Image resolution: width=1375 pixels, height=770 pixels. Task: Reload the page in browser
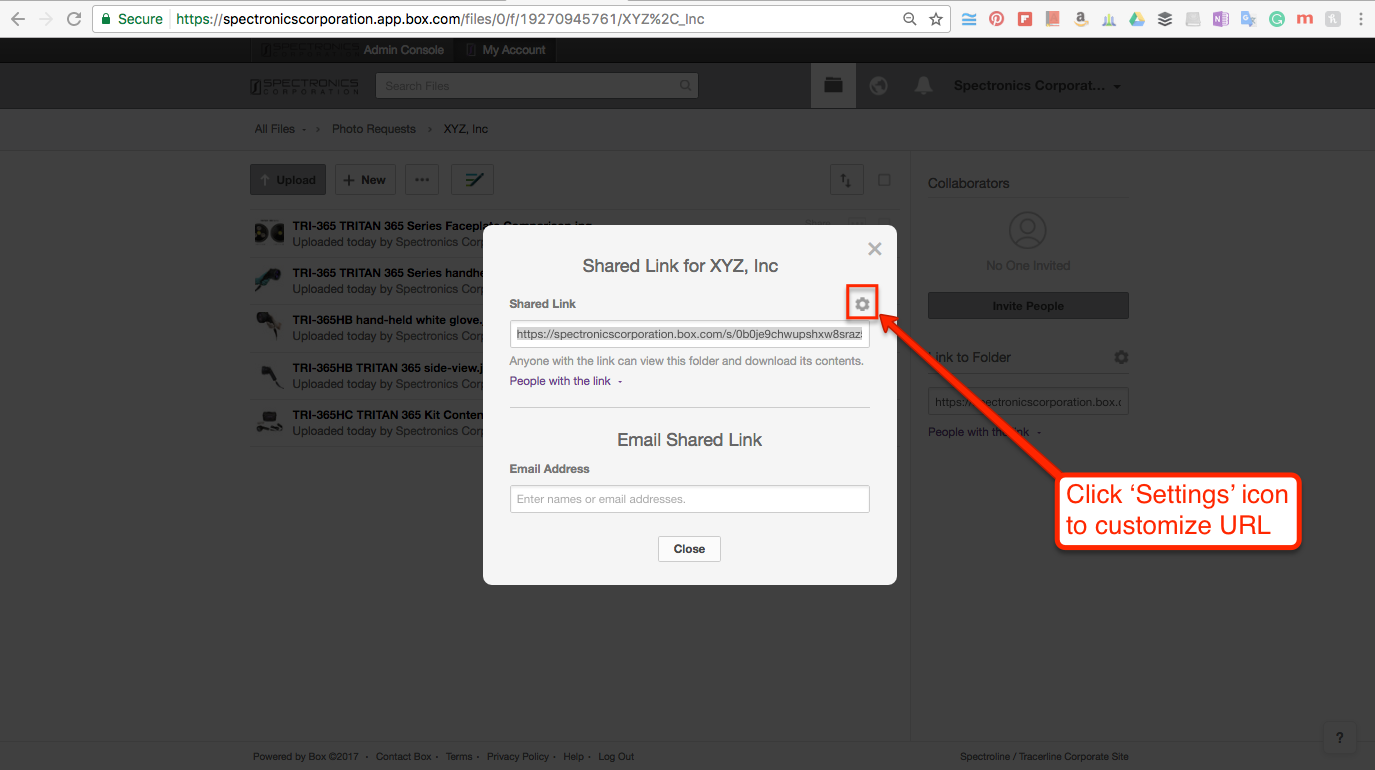pyautogui.click(x=73, y=19)
